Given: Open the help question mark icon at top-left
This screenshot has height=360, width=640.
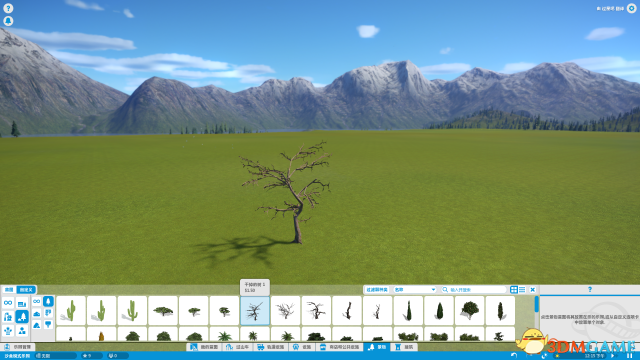Looking at the screenshot, I should (8, 8).
